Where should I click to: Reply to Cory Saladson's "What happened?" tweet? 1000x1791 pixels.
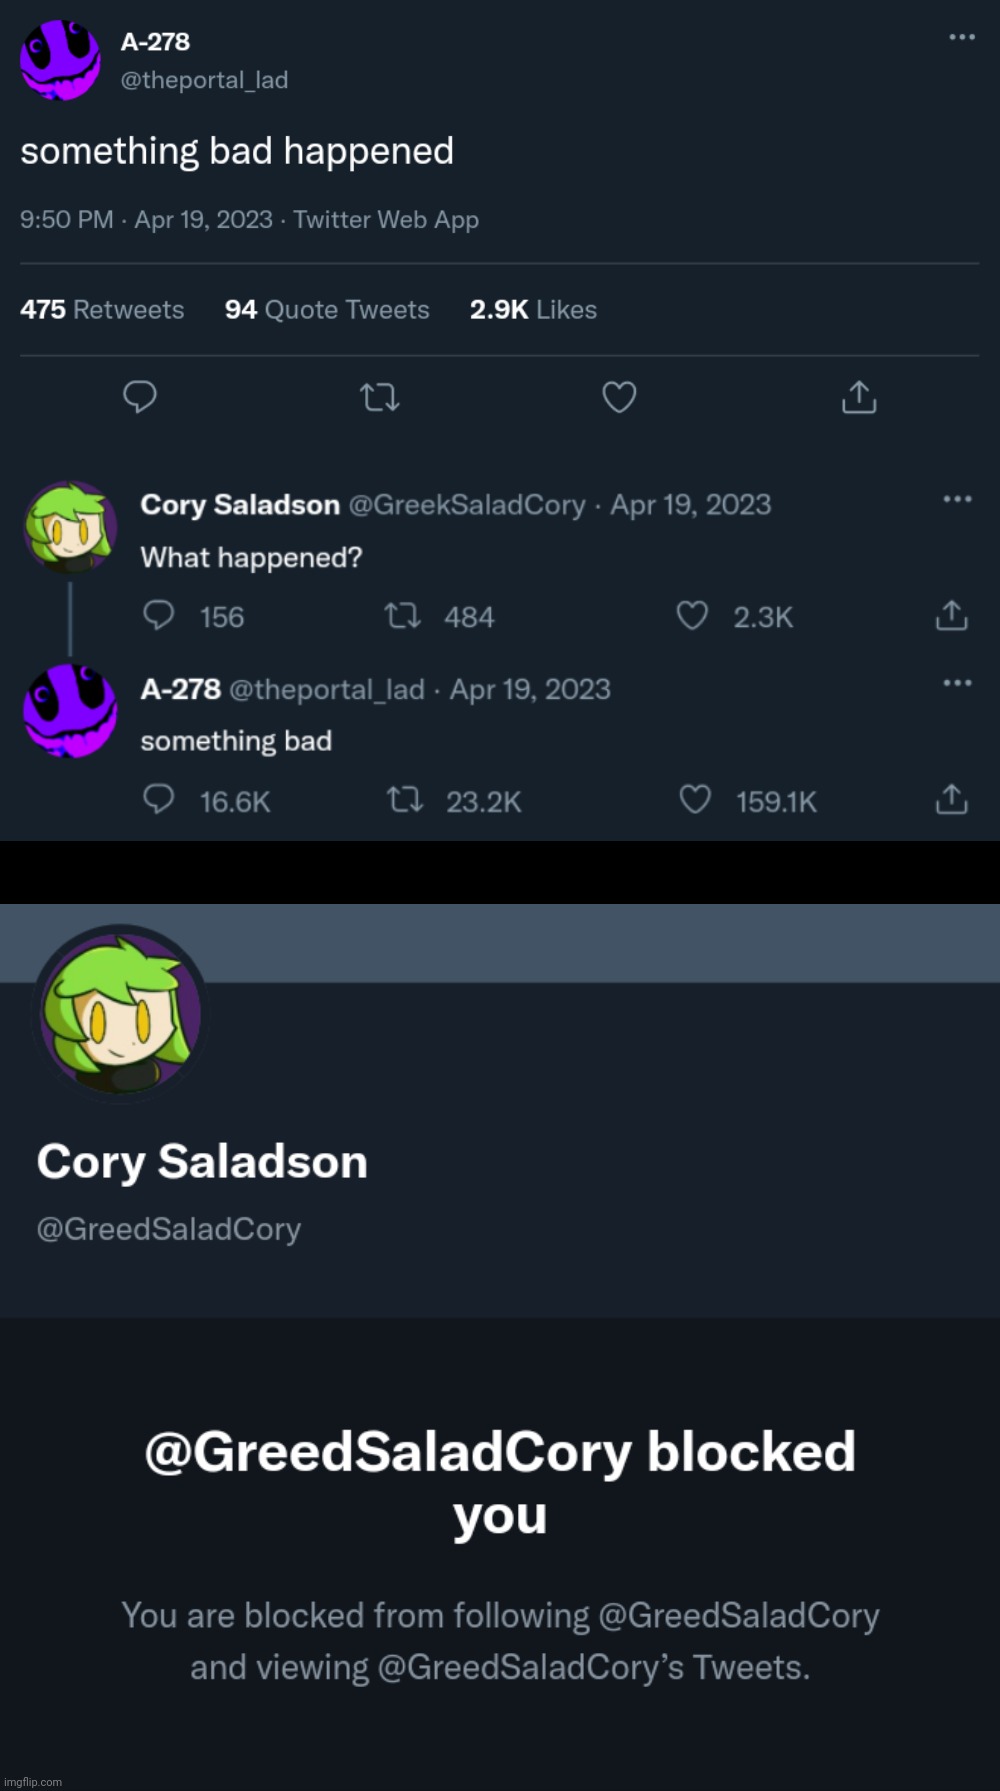[x=159, y=615]
